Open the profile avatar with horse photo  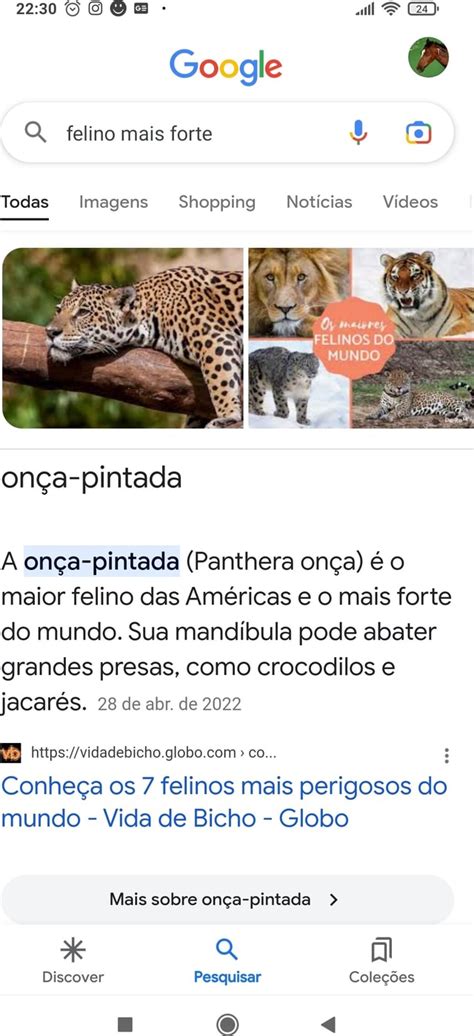coord(428,57)
